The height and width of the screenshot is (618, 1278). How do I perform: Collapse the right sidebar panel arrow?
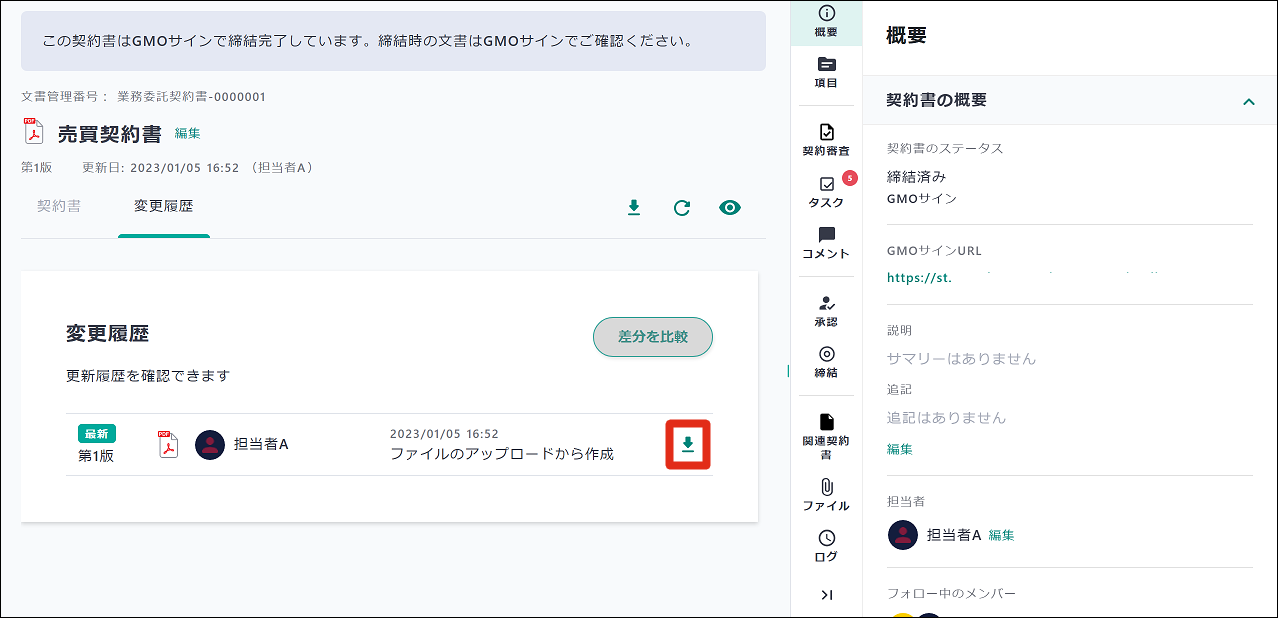pyautogui.click(x=826, y=595)
